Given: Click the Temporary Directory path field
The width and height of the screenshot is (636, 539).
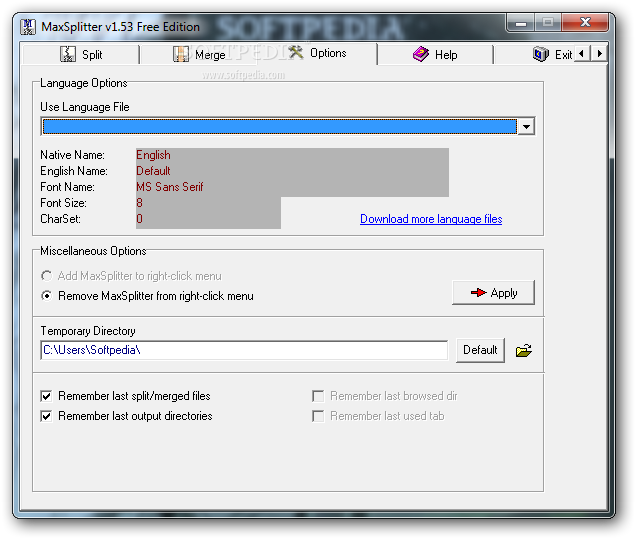Looking at the screenshot, I should [244, 350].
